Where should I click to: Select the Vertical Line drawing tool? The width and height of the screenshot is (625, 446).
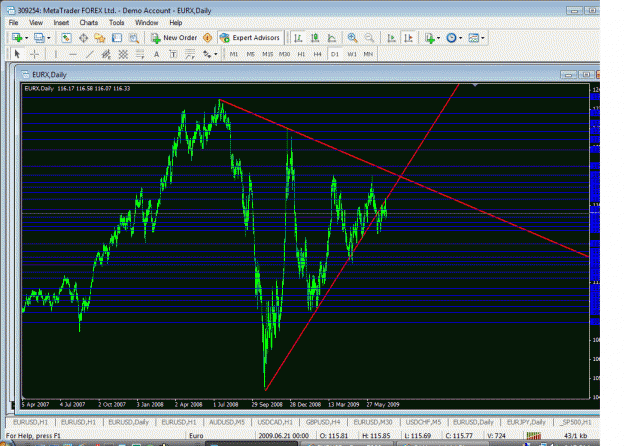[55, 54]
